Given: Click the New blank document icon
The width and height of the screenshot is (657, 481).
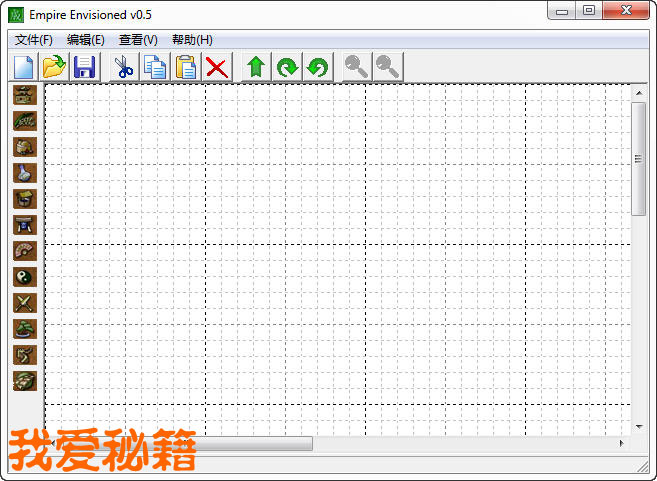Looking at the screenshot, I should [24, 67].
